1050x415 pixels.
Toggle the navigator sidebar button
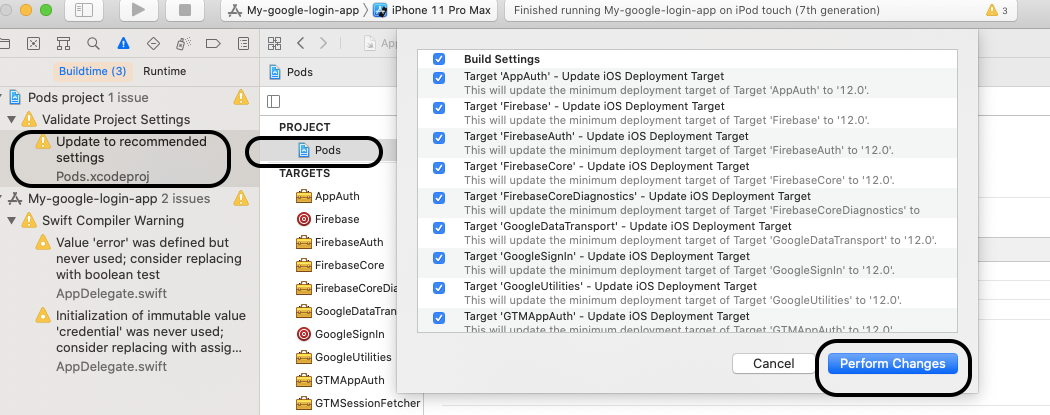pyautogui.click(x=84, y=10)
